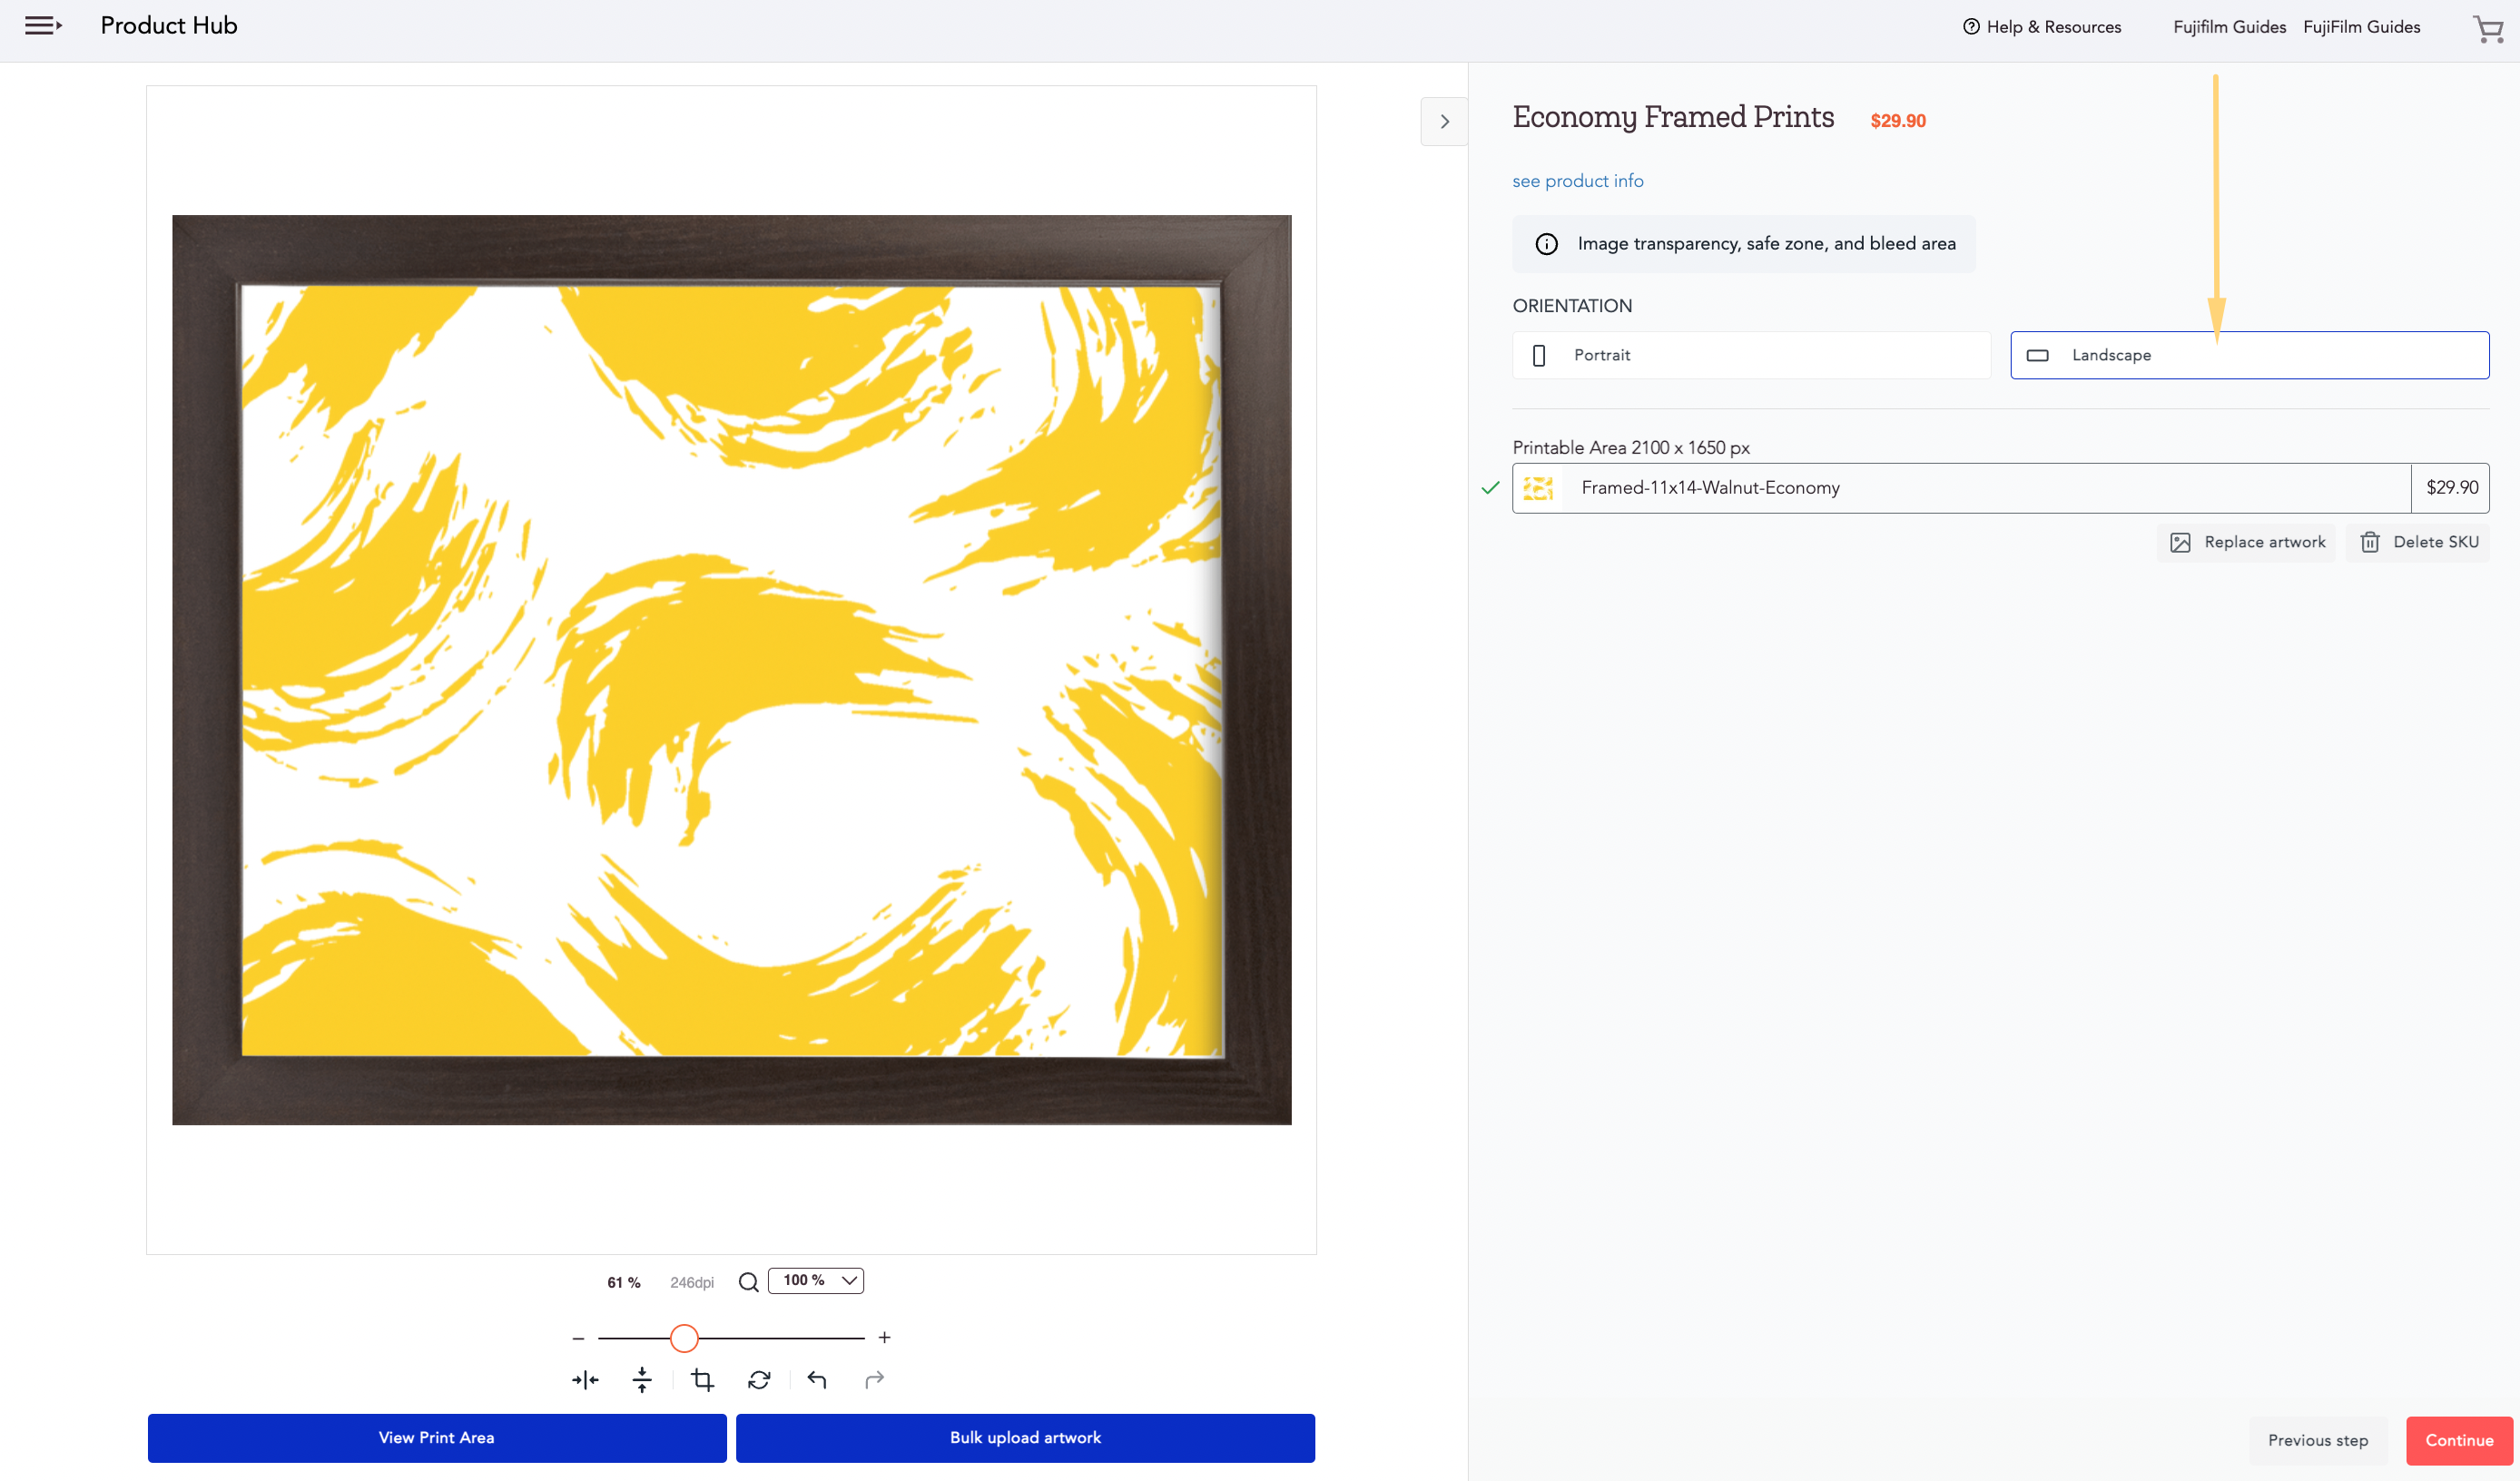Image resolution: width=2520 pixels, height=1481 pixels.
Task: Zoom out with minus icon
Action: (x=578, y=1338)
